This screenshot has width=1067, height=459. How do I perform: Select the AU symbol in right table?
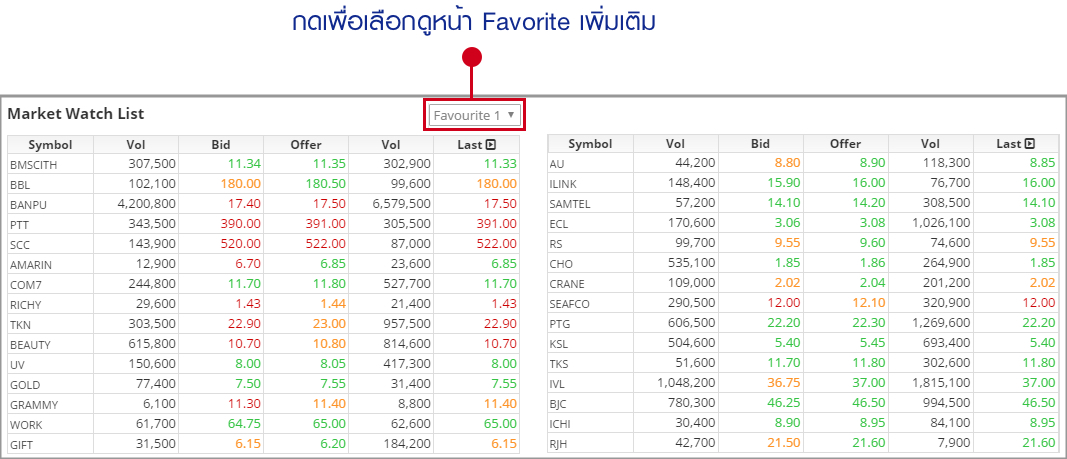[x=558, y=164]
